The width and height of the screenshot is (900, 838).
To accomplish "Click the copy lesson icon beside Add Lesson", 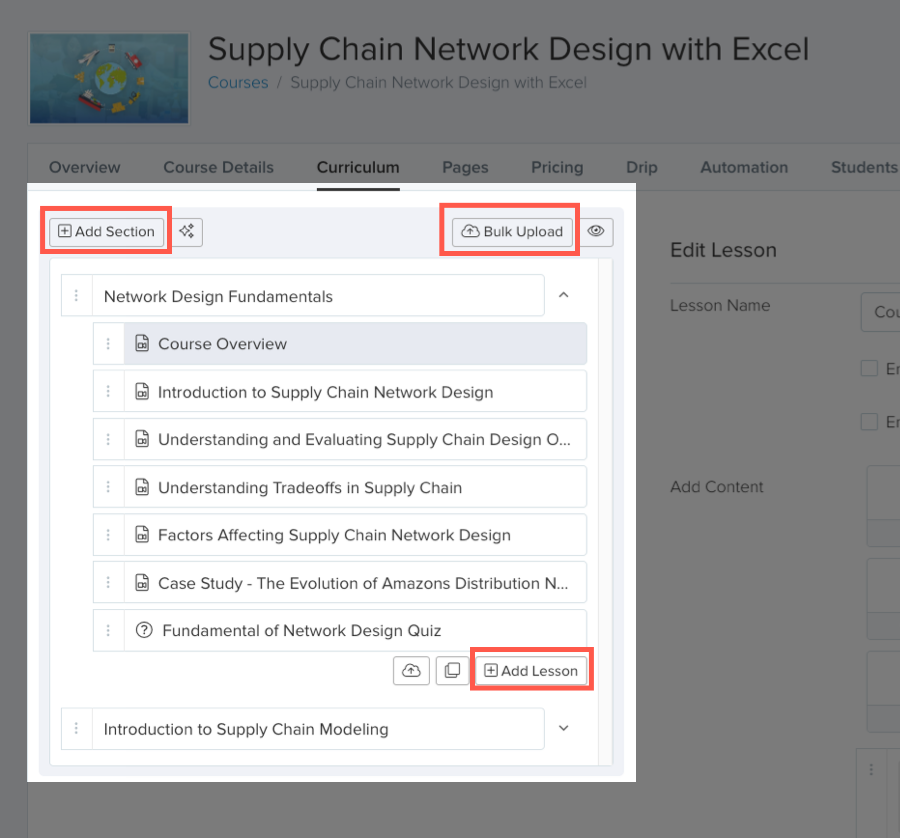I will (452, 670).
